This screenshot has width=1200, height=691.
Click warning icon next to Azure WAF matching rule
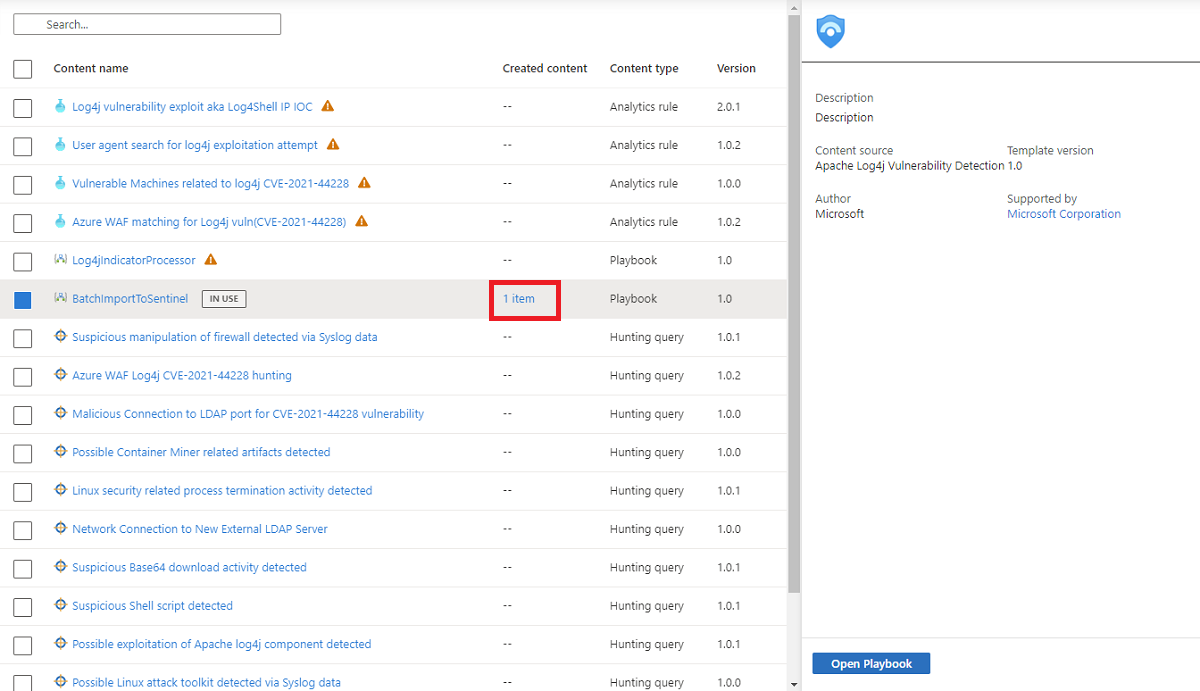(x=361, y=221)
